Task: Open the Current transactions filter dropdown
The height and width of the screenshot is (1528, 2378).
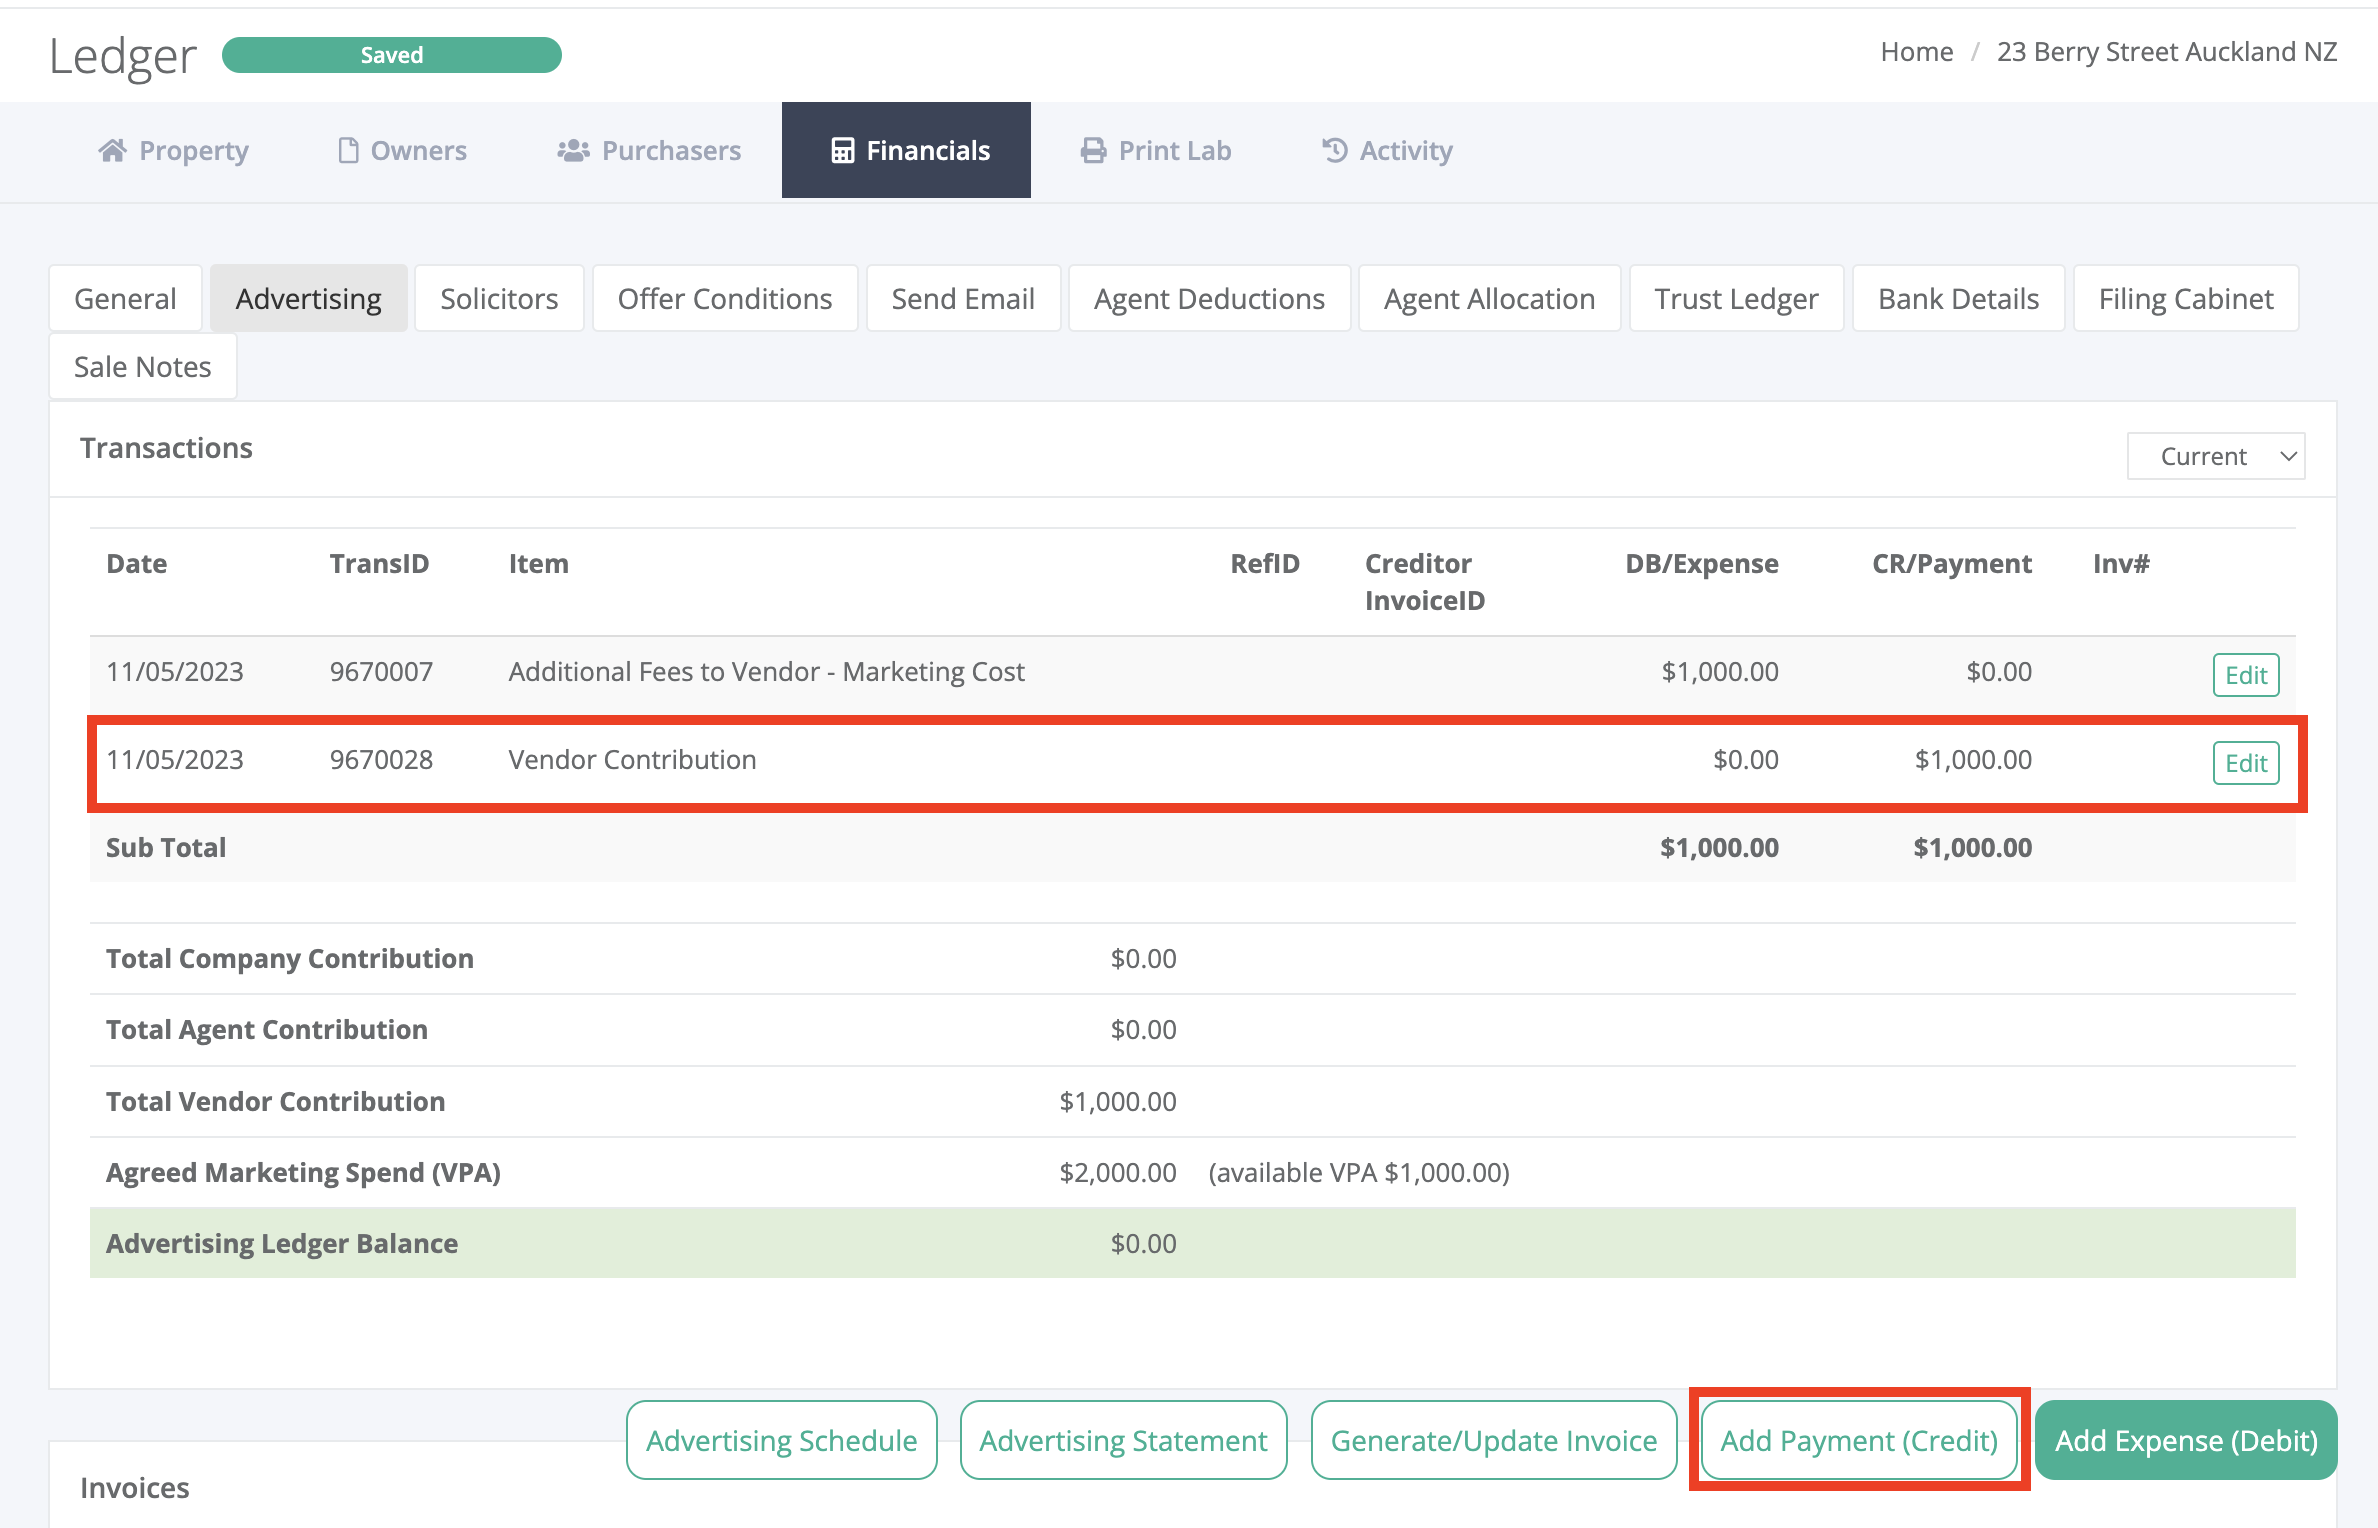Action: coord(2215,456)
